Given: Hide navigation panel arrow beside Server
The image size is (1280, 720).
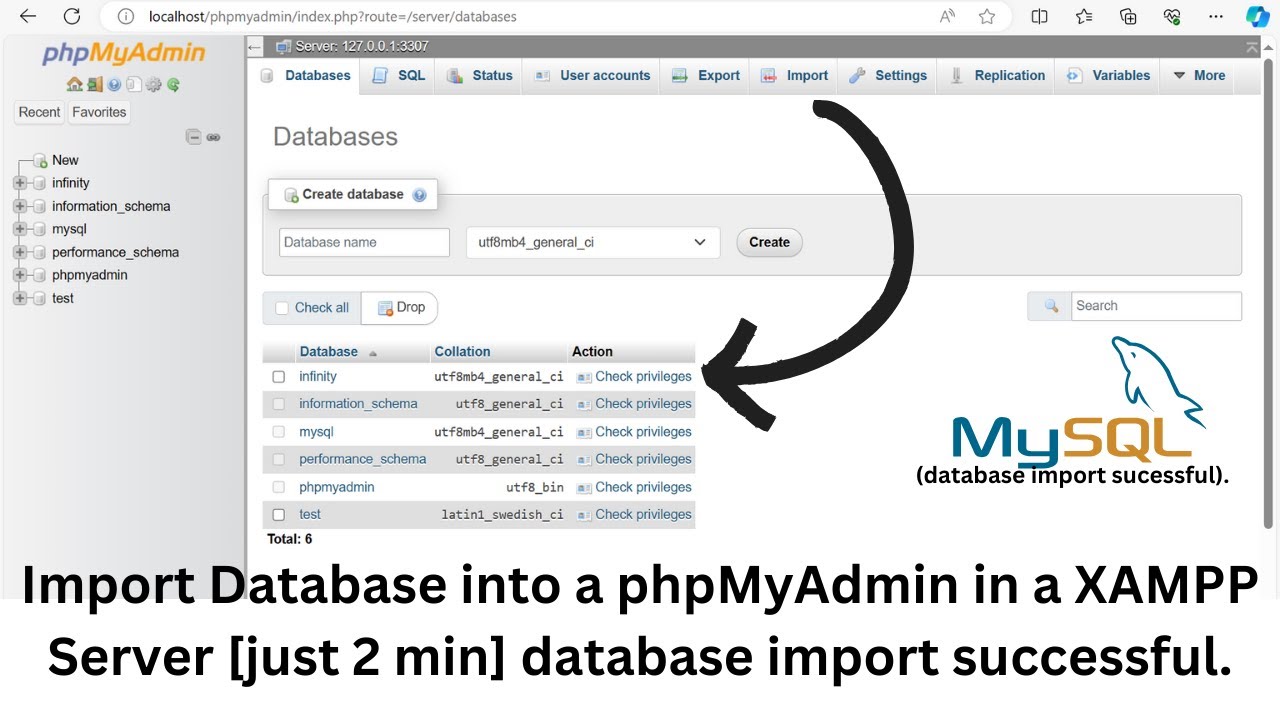Looking at the screenshot, I should point(255,47).
